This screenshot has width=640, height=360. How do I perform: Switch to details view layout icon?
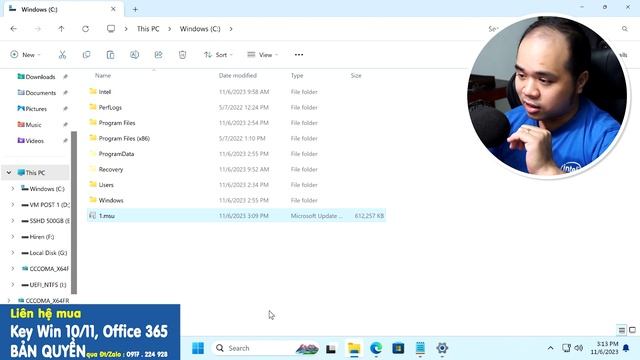click(622, 330)
